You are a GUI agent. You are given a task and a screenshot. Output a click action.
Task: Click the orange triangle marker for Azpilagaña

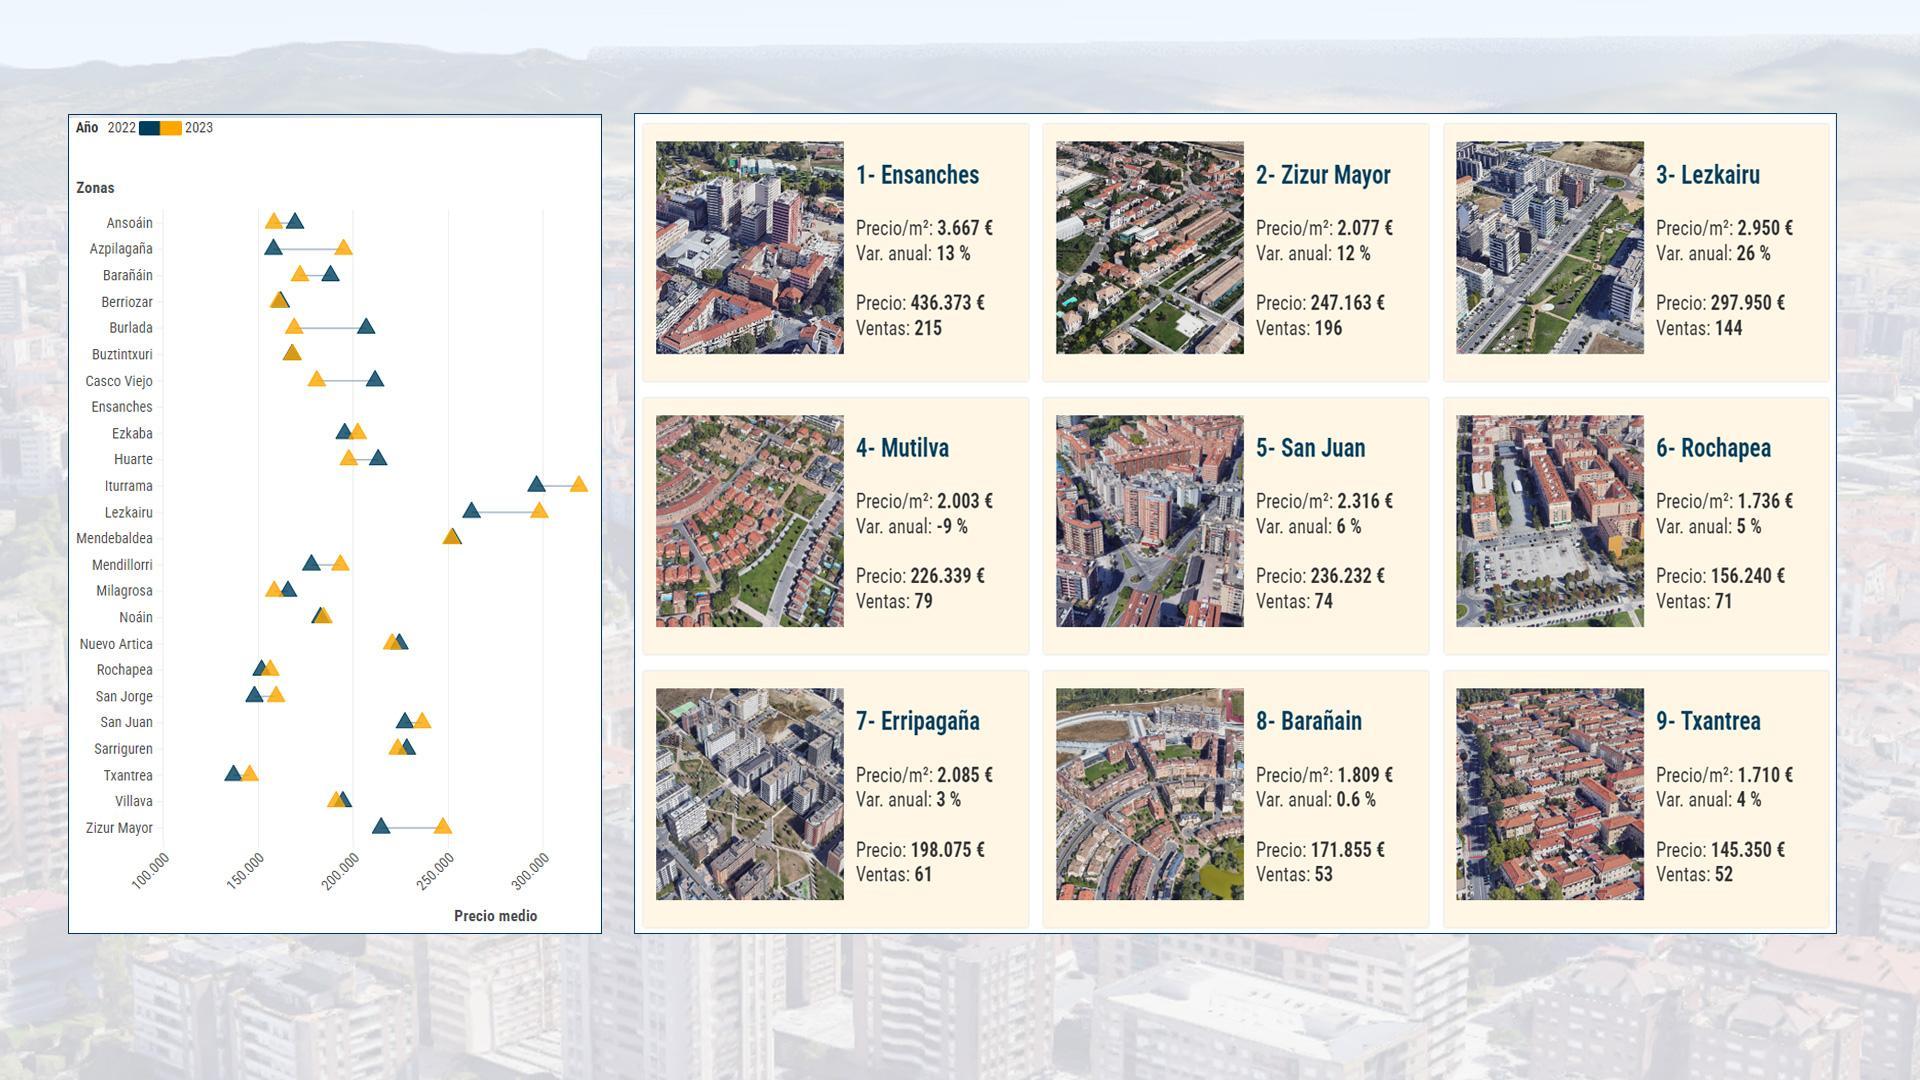click(344, 249)
